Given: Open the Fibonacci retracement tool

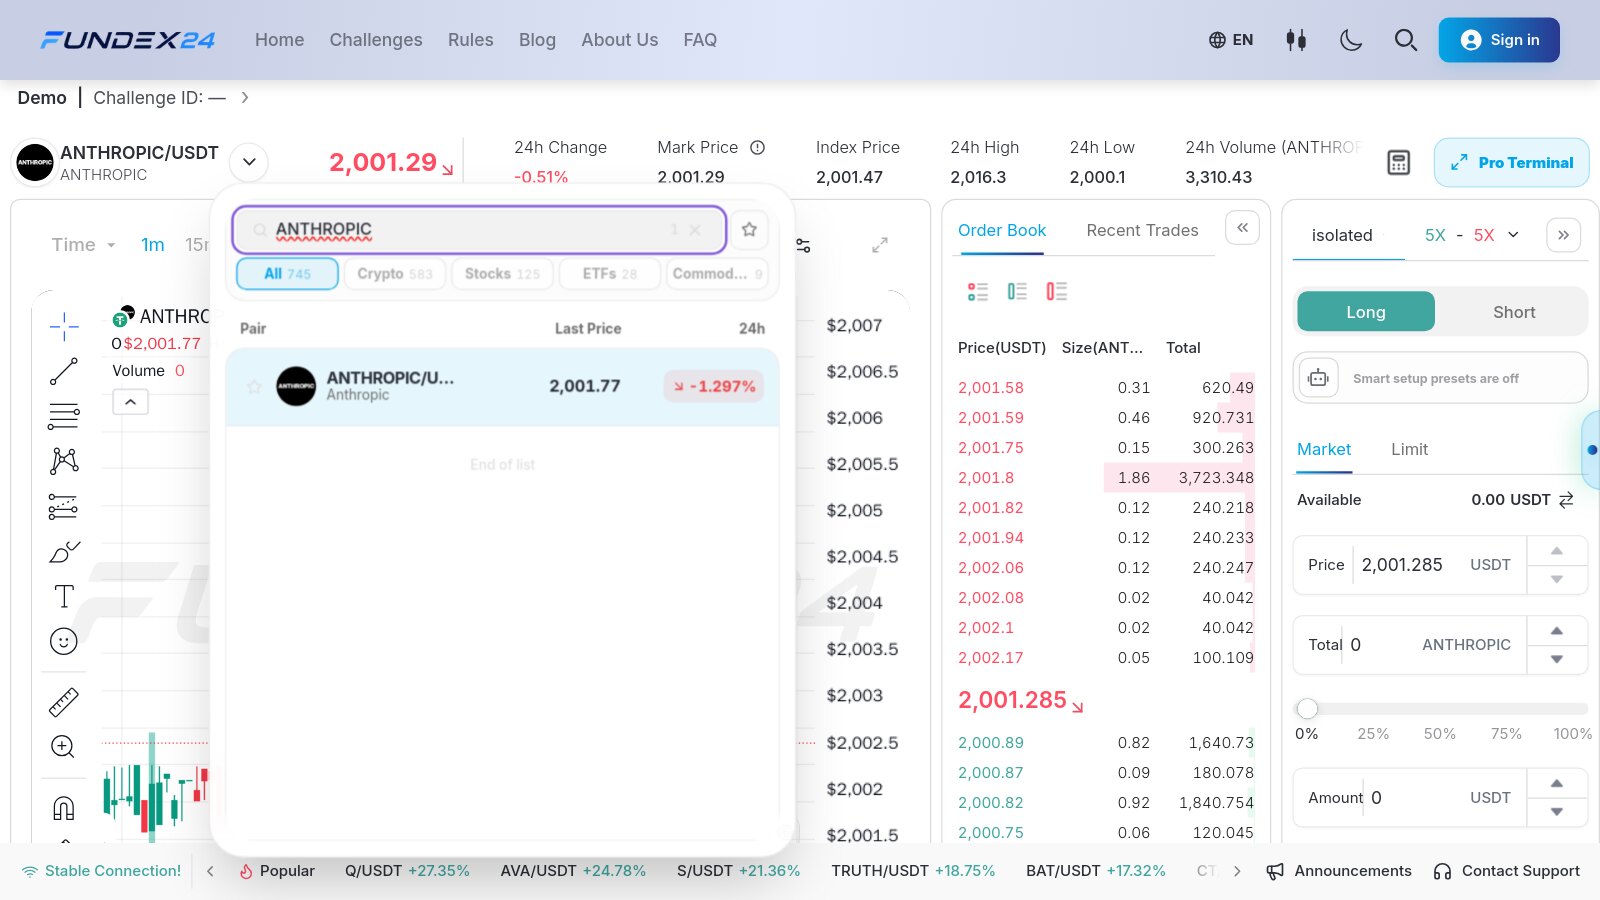Looking at the screenshot, I should tap(64, 416).
